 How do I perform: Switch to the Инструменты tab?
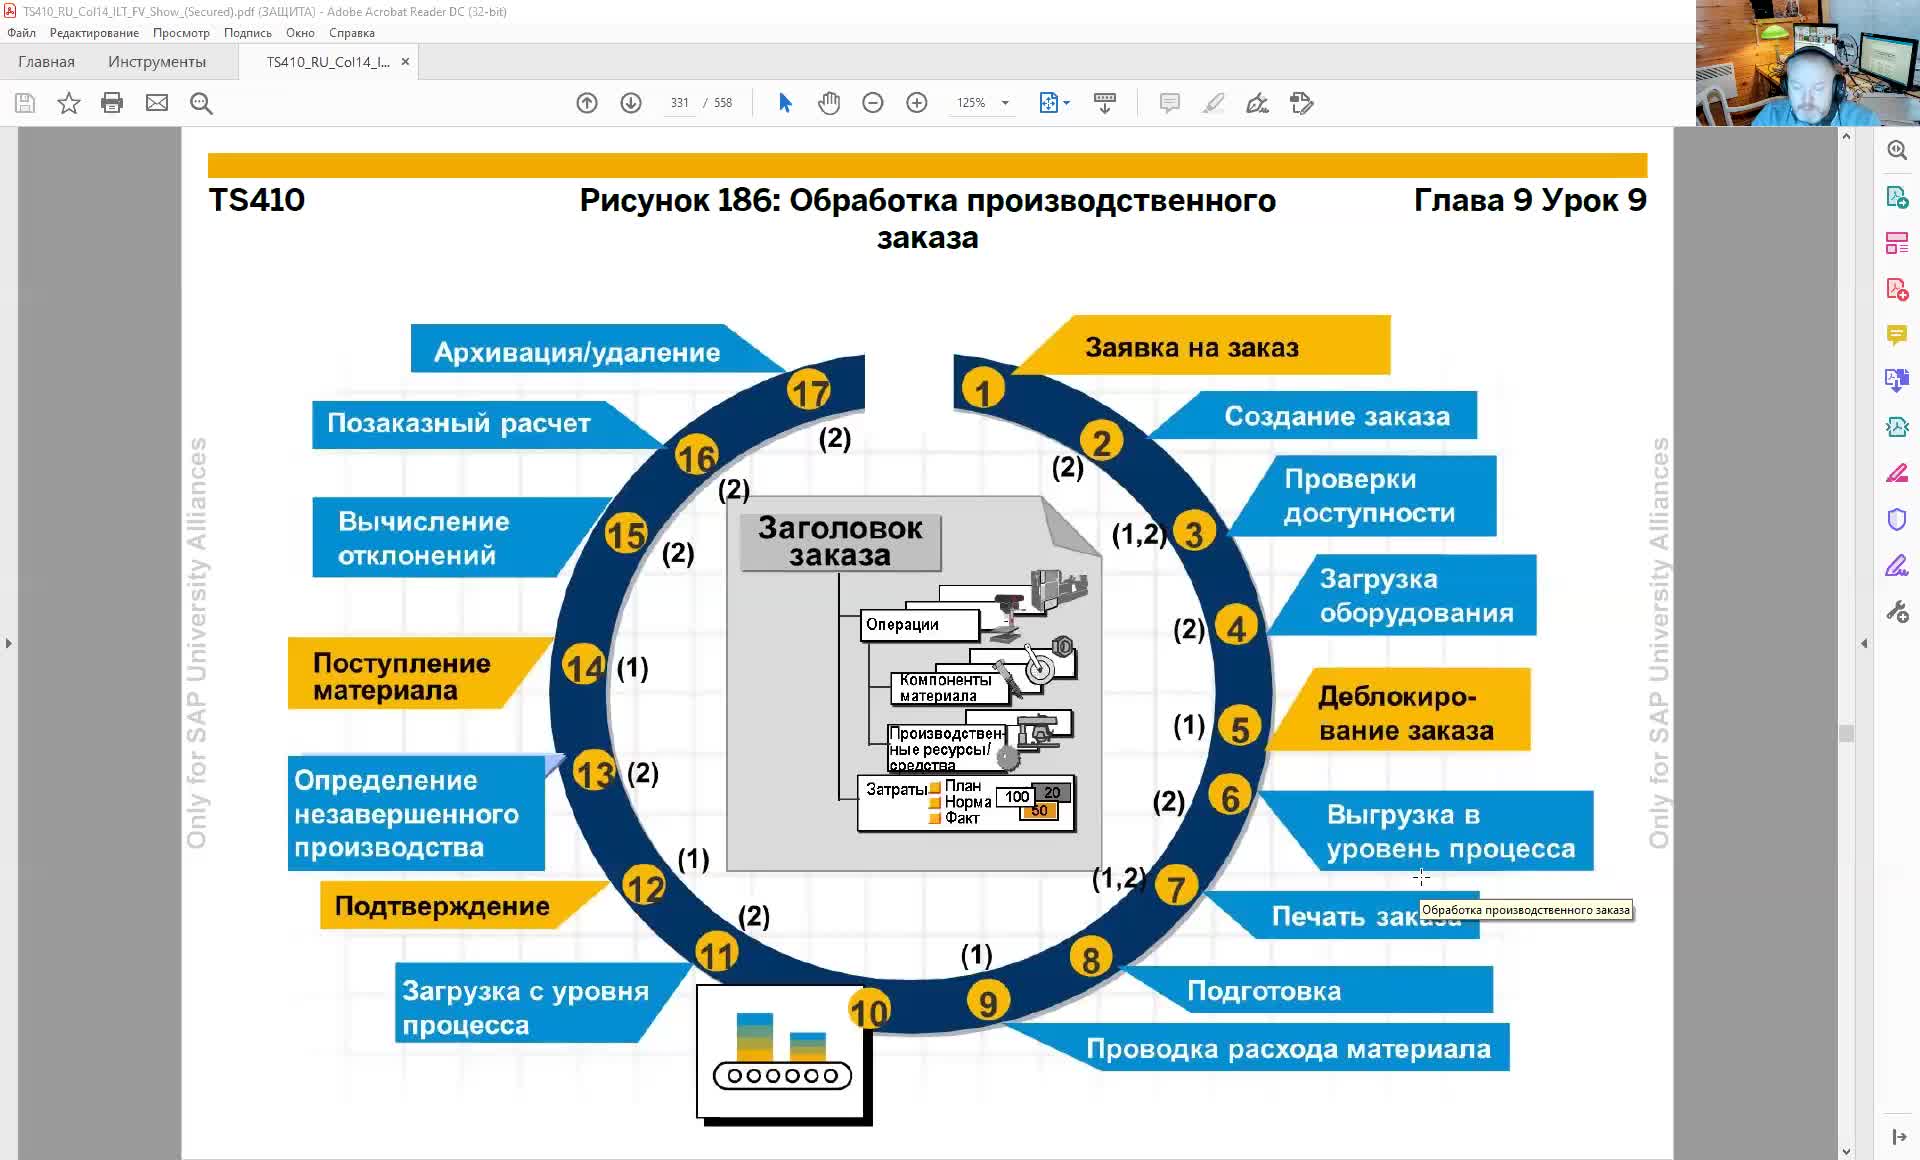point(157,62)
